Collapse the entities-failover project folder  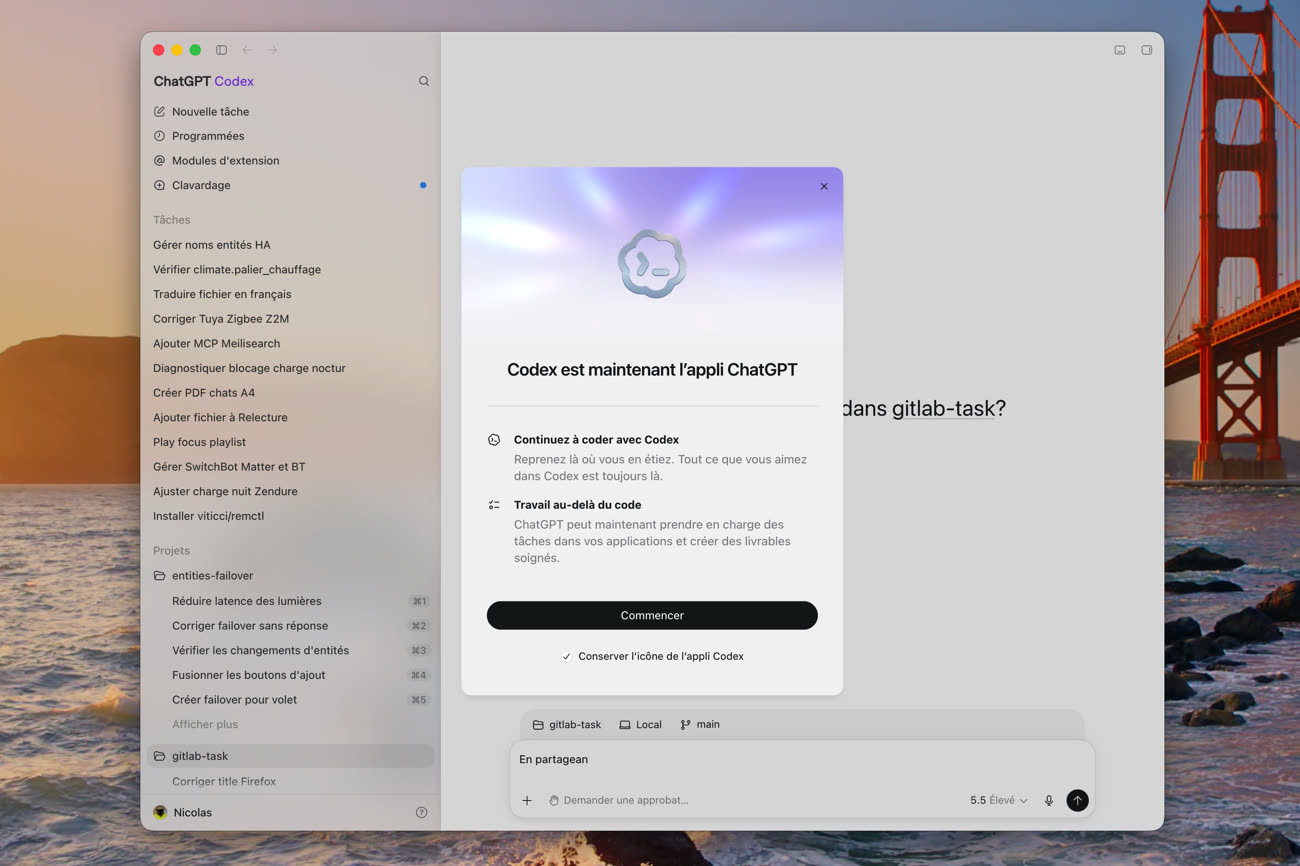[x=160, y=576]
